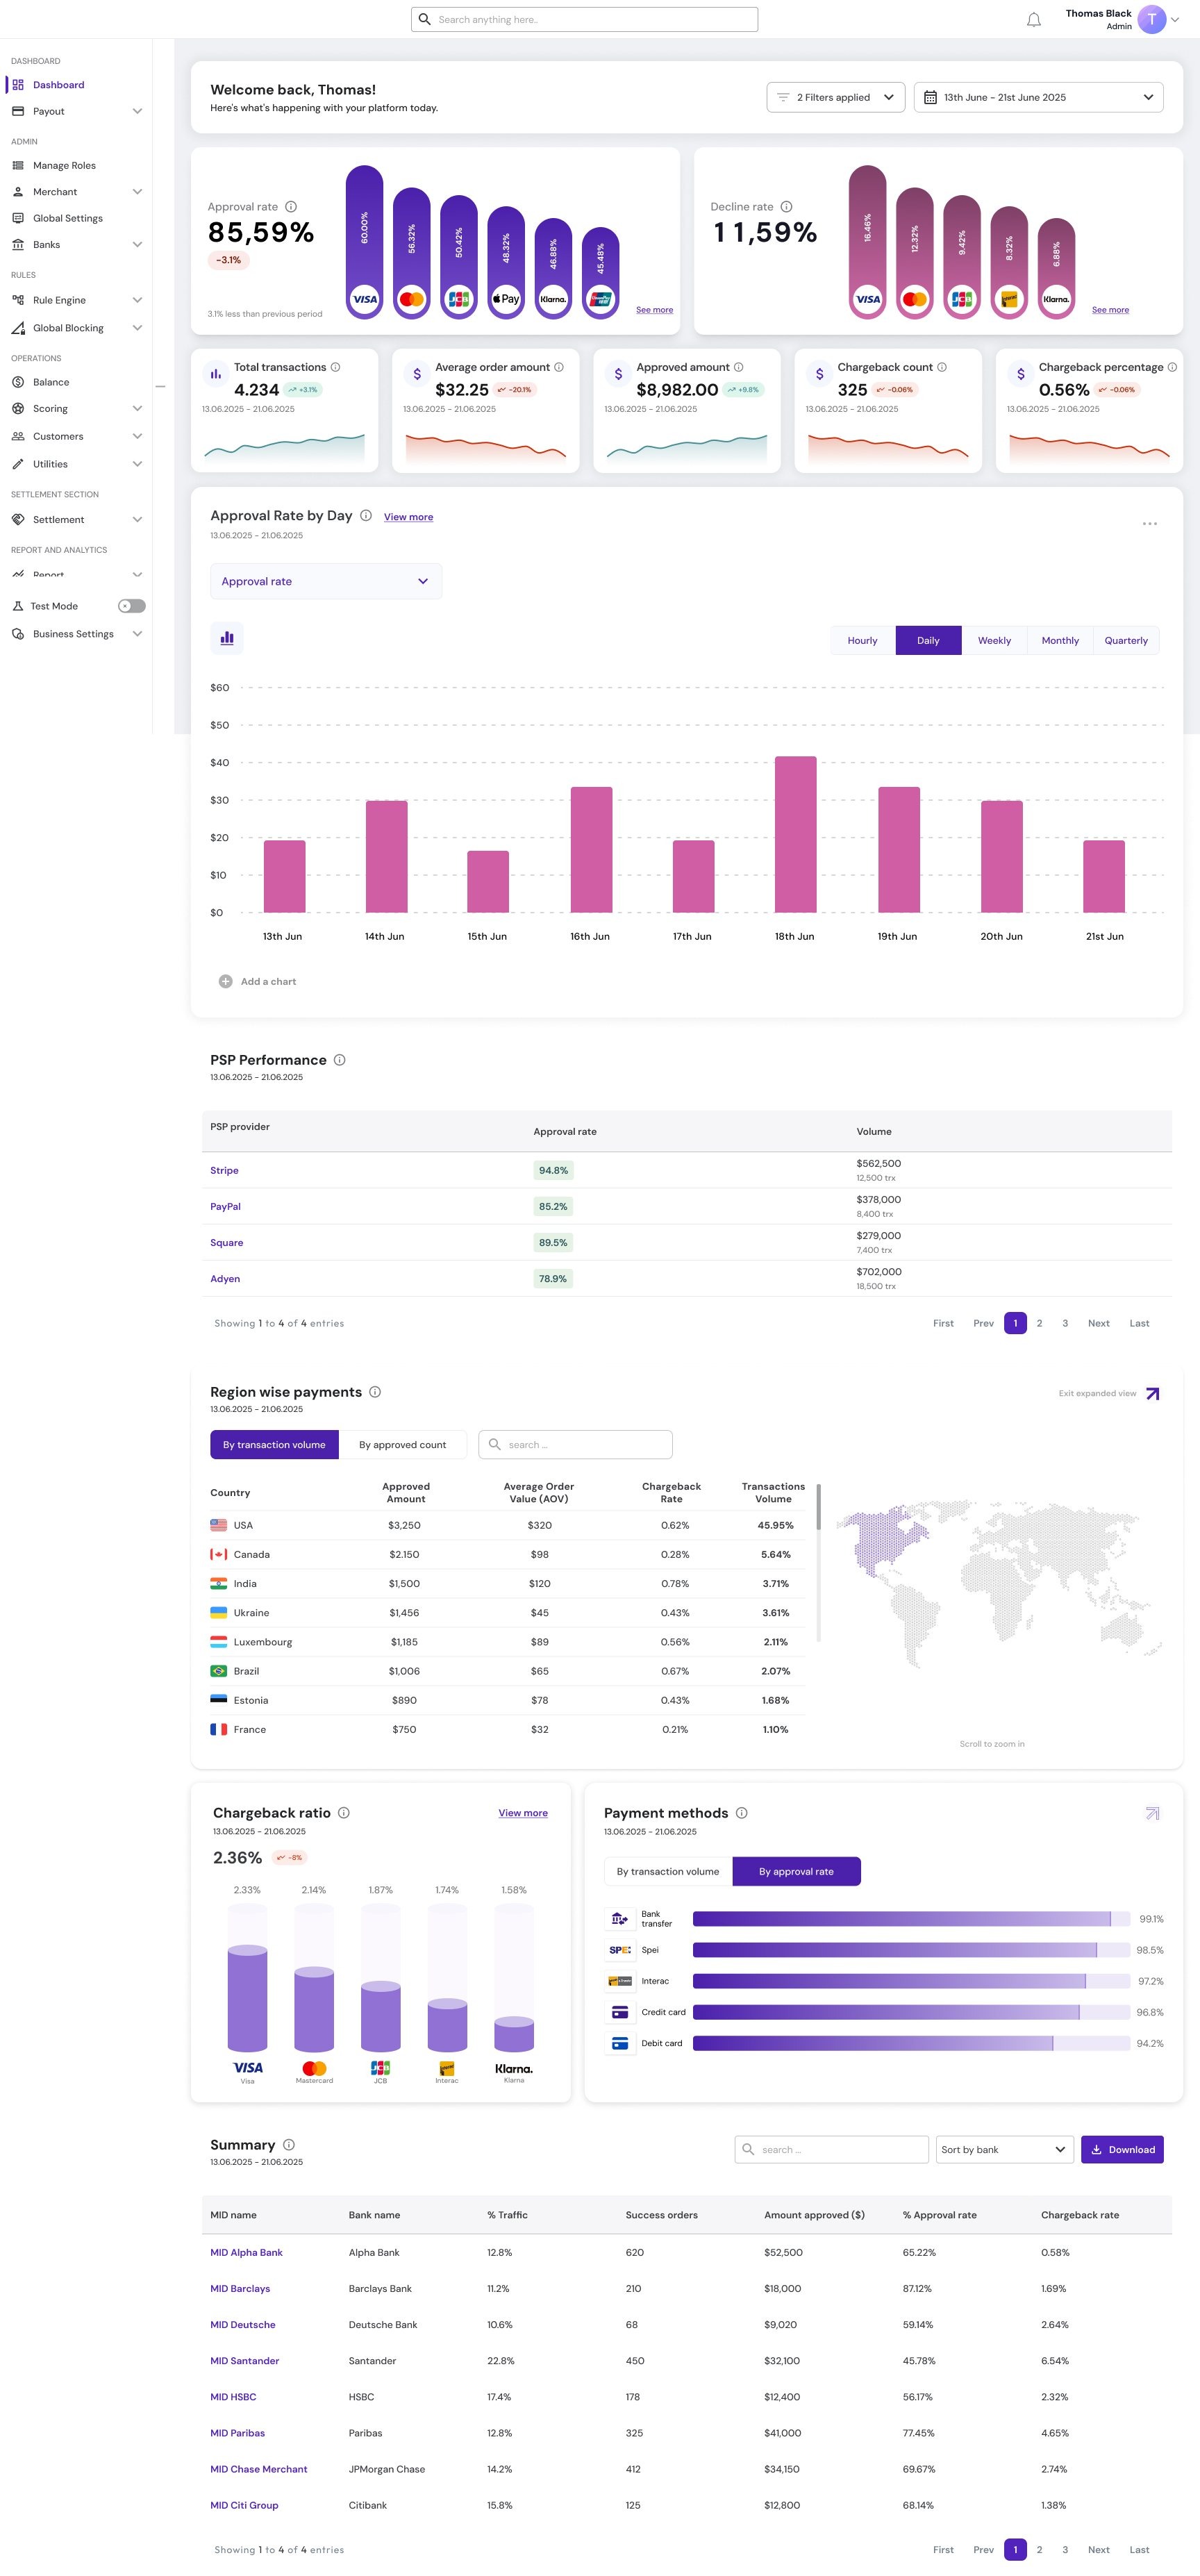The image size is (1200, 2576).
Task: Open the 2 Filters applied dropdown
Action: [836, 97]
